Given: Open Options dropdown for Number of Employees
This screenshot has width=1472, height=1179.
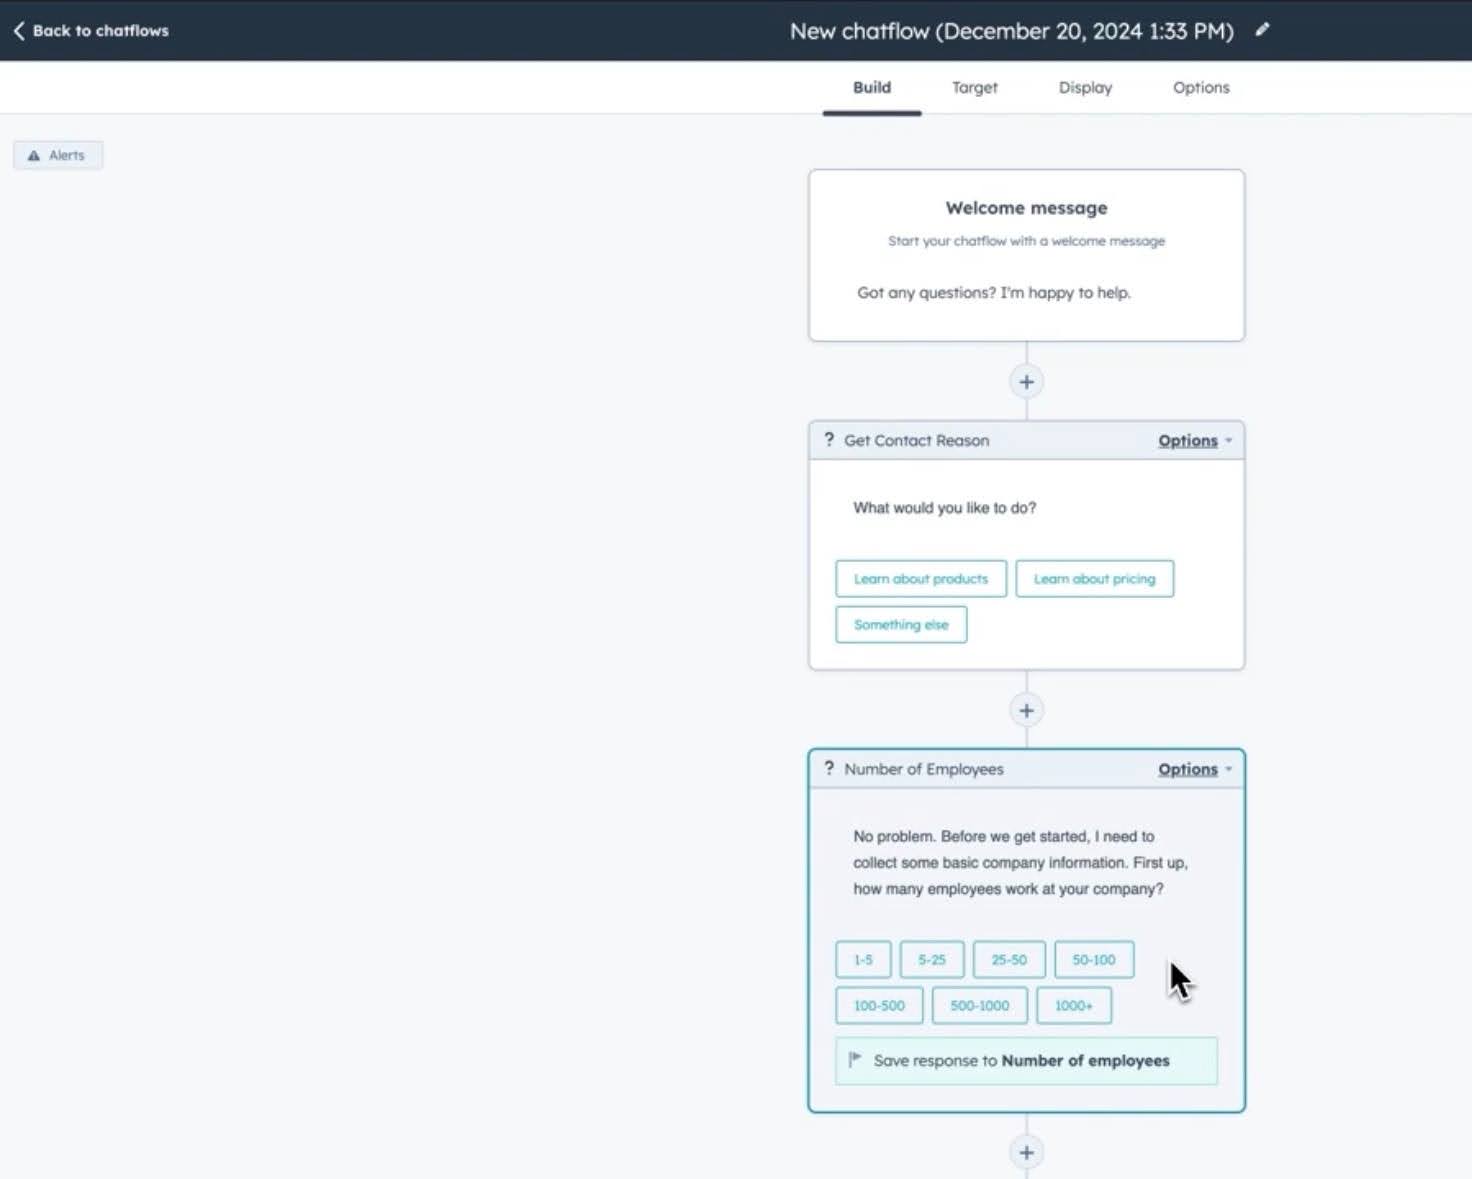Looking at the screenshot, I should point(1195,770).
